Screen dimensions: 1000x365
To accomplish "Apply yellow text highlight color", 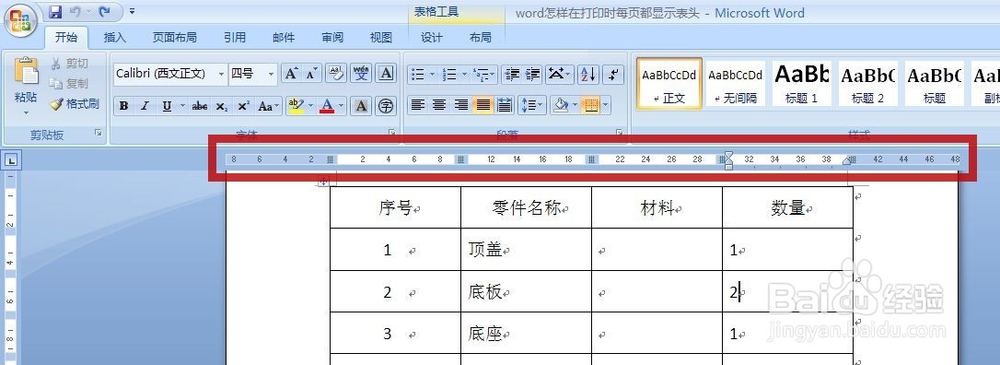I will point(295,106).
